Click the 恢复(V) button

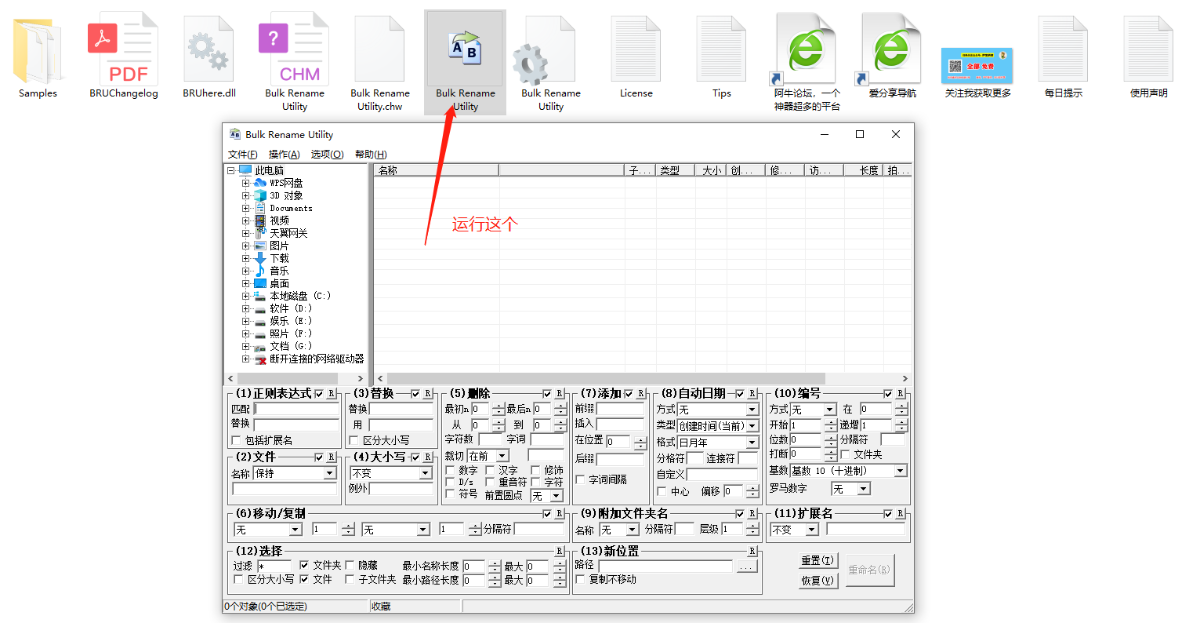[x=818, y=580]
